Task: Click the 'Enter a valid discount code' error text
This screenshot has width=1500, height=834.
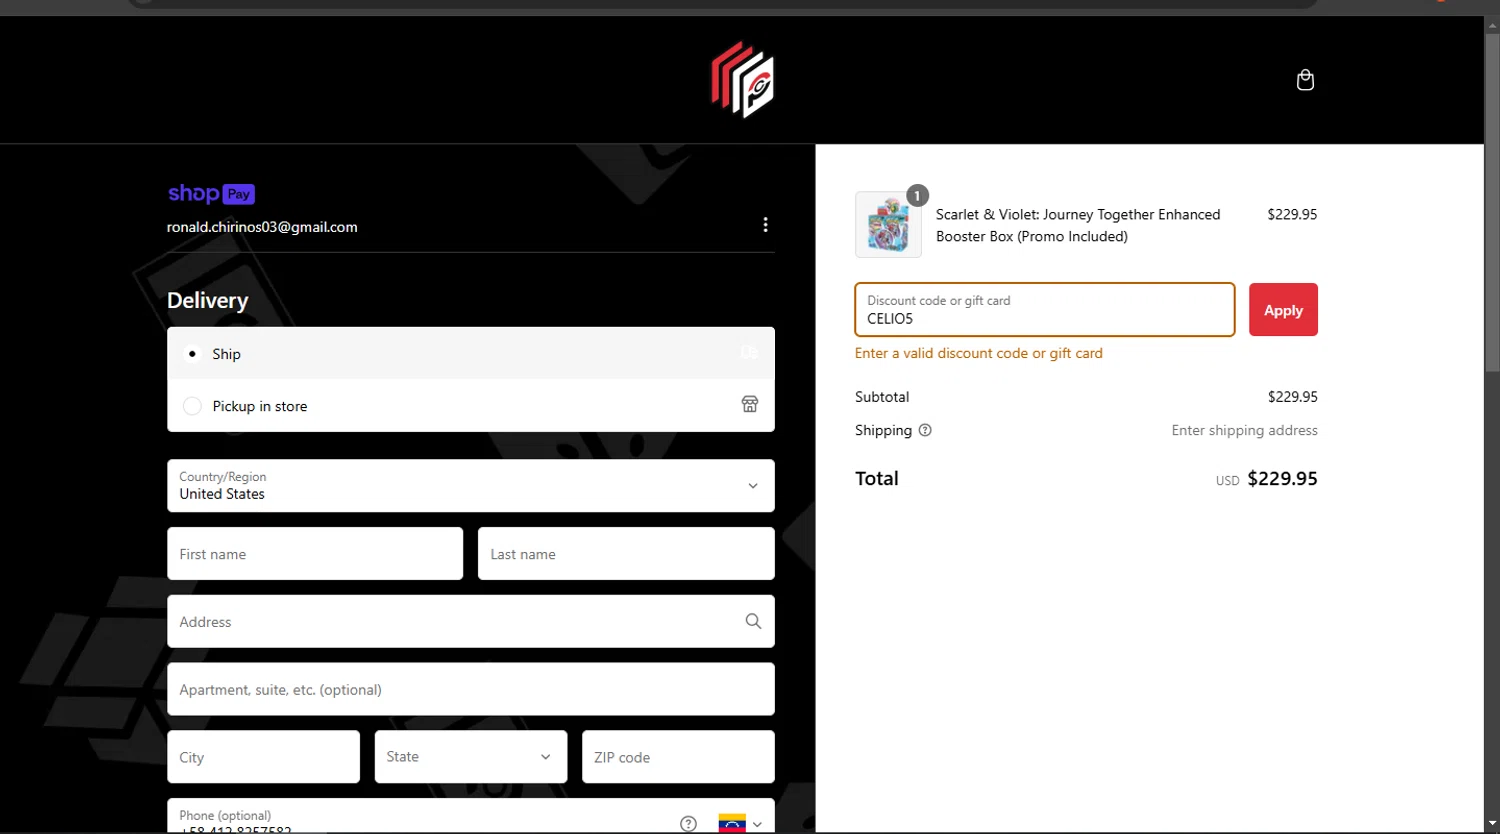Action: pyautogui.click(x=979, y=353)
